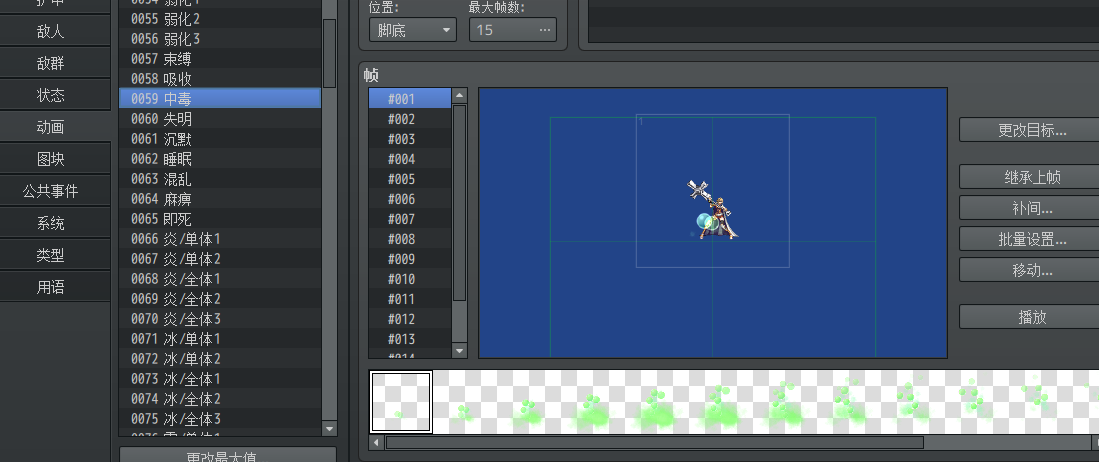Select animation 0066 炎/单体1

220,239
